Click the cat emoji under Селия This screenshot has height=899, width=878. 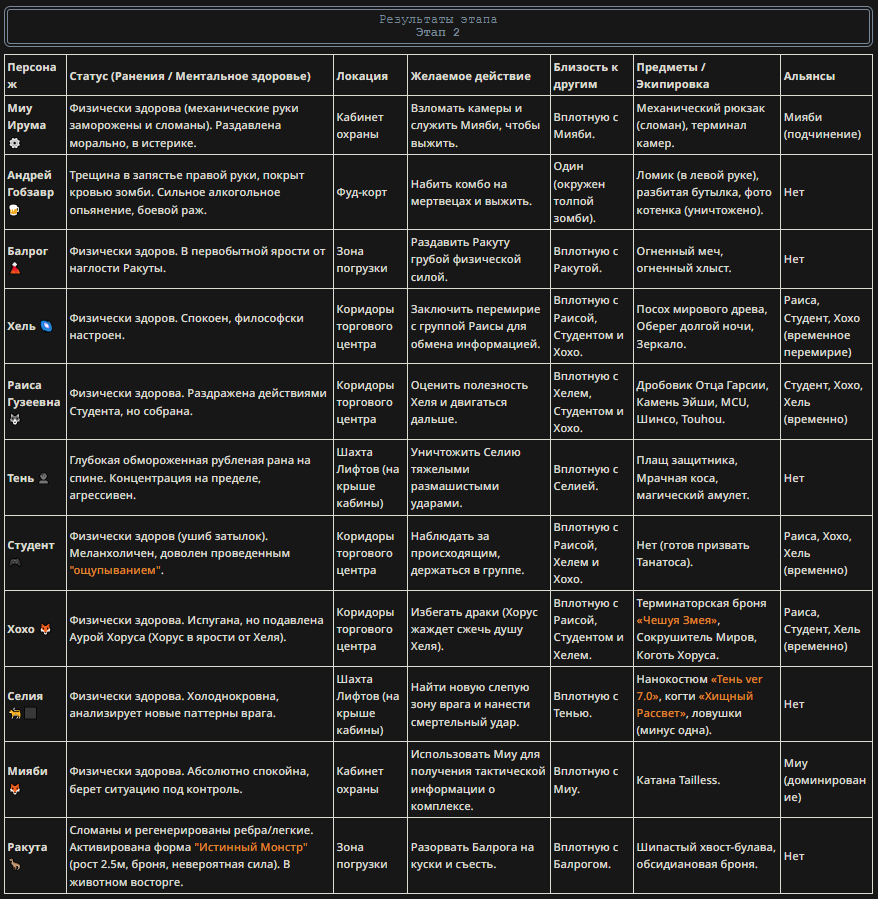click(x=15, y=713)
